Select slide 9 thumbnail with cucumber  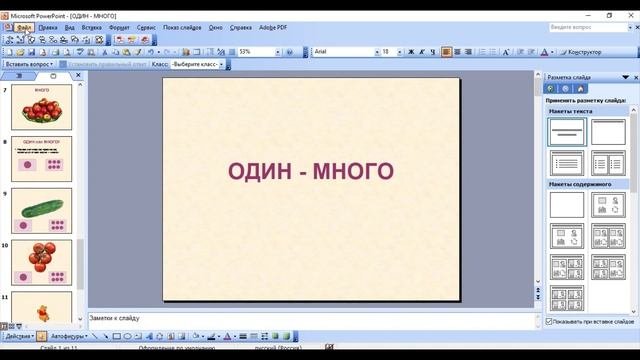[41, 211]
